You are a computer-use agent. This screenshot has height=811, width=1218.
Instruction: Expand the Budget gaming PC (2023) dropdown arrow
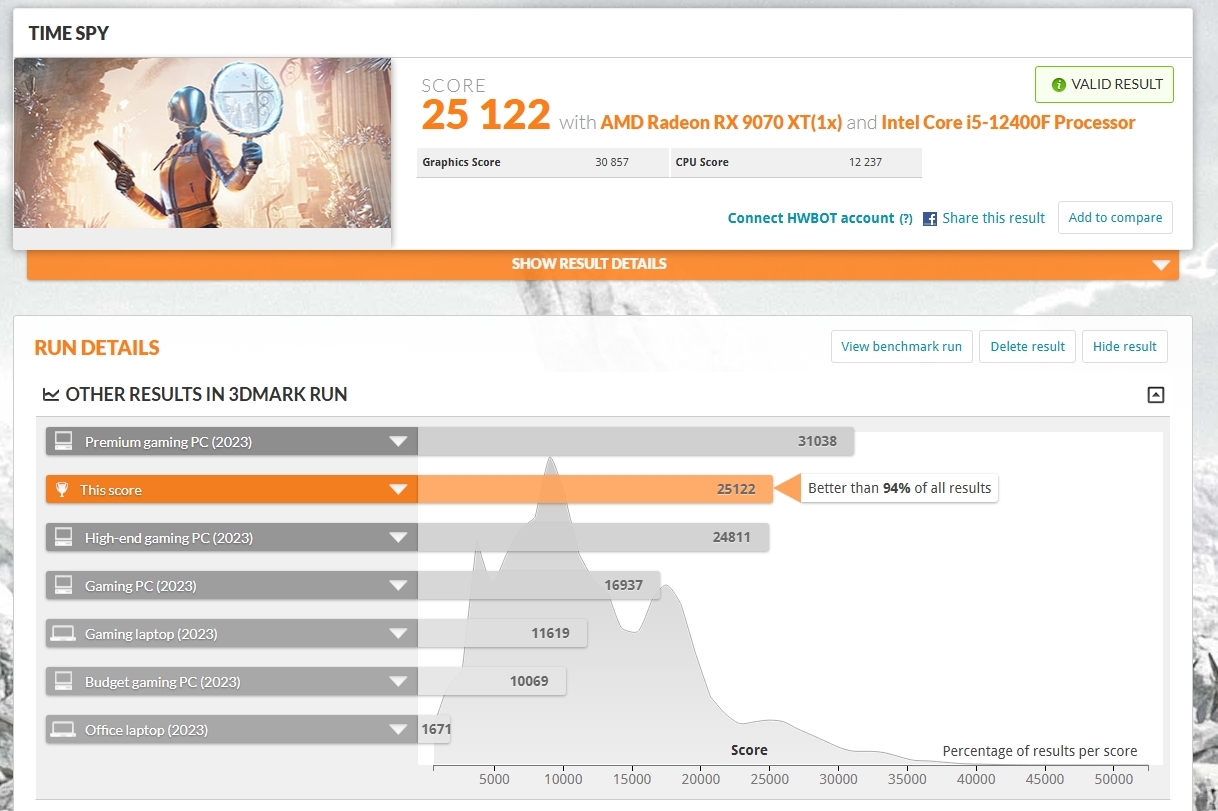[x=398, y=682]
